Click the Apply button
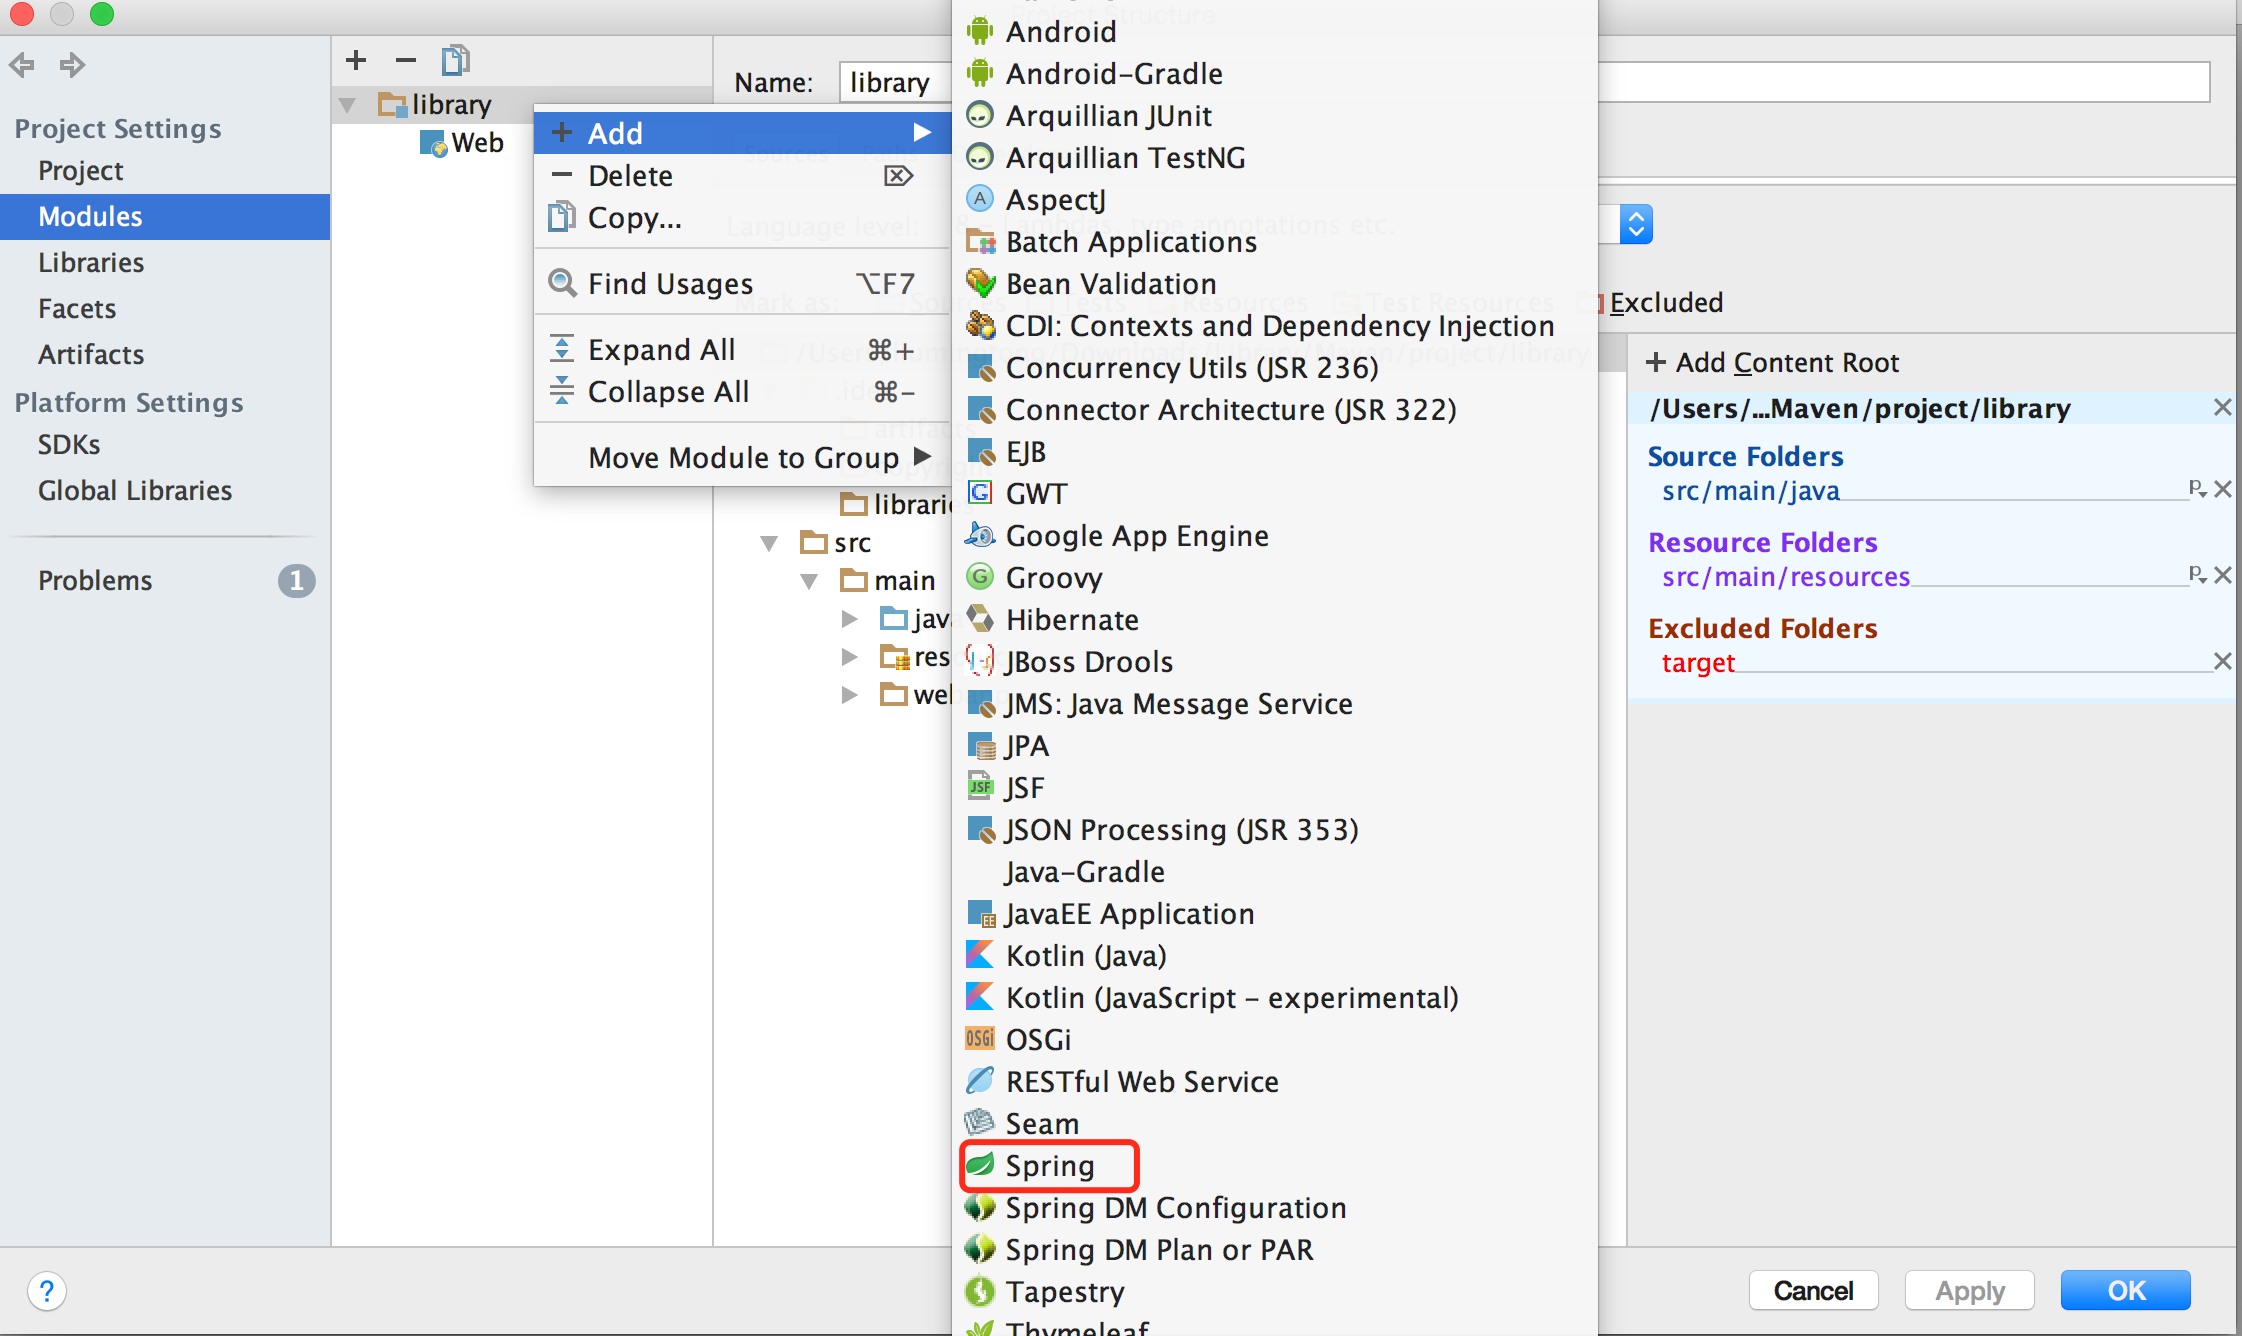 pyautogui.click(x=1970, y=1290)
